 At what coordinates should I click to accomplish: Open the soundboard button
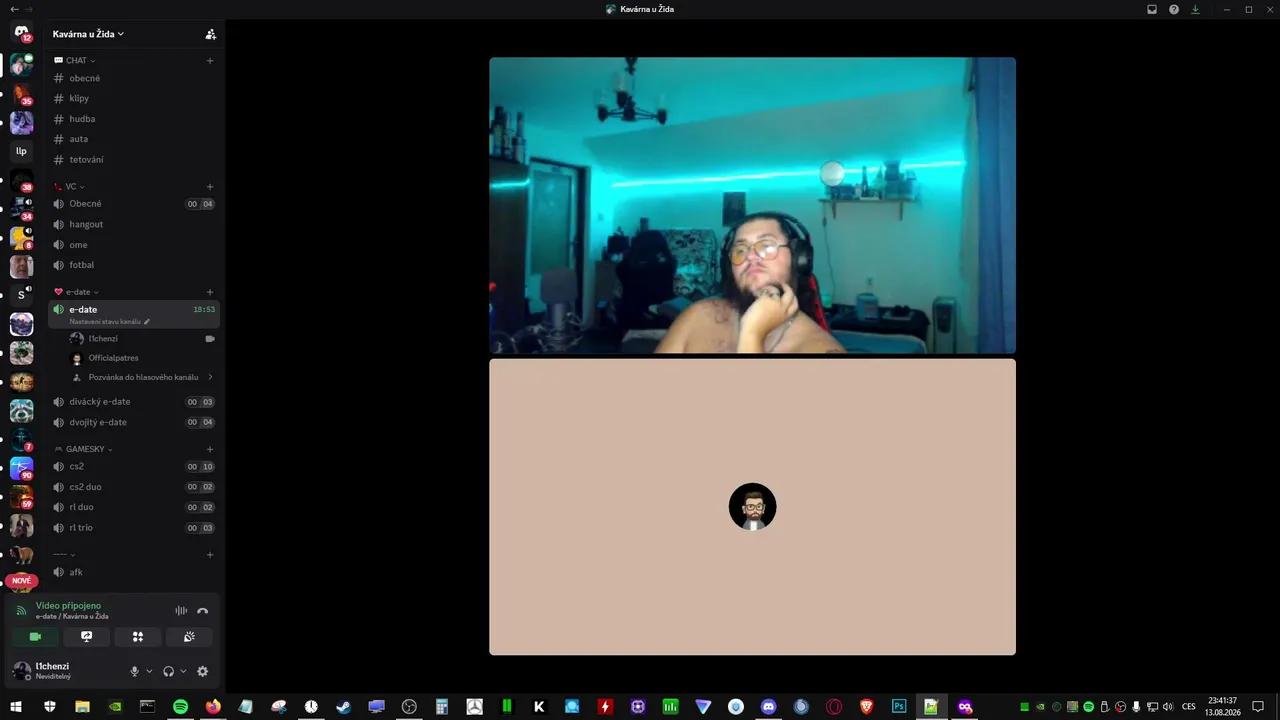(x=189, y=637)
